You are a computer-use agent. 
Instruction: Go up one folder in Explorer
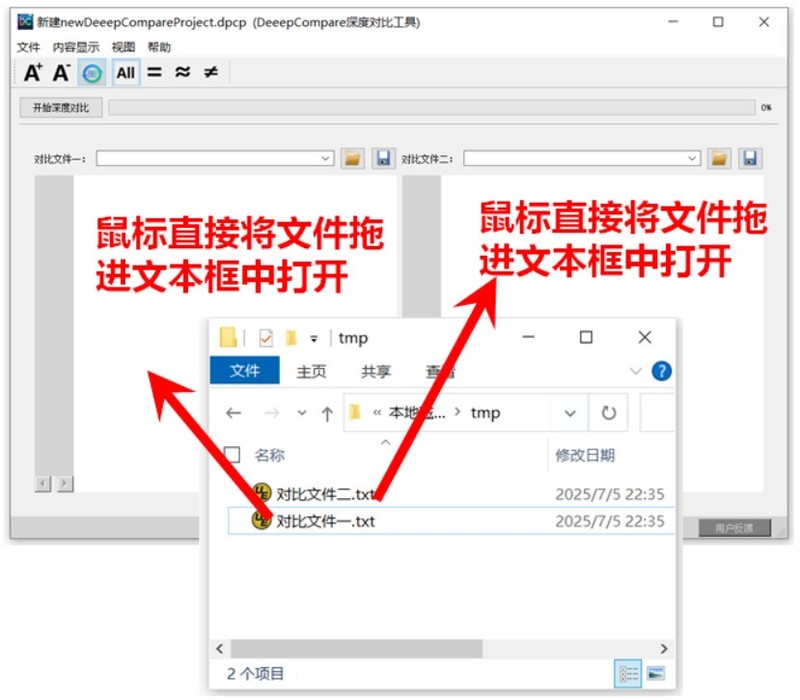click(328, 413)
